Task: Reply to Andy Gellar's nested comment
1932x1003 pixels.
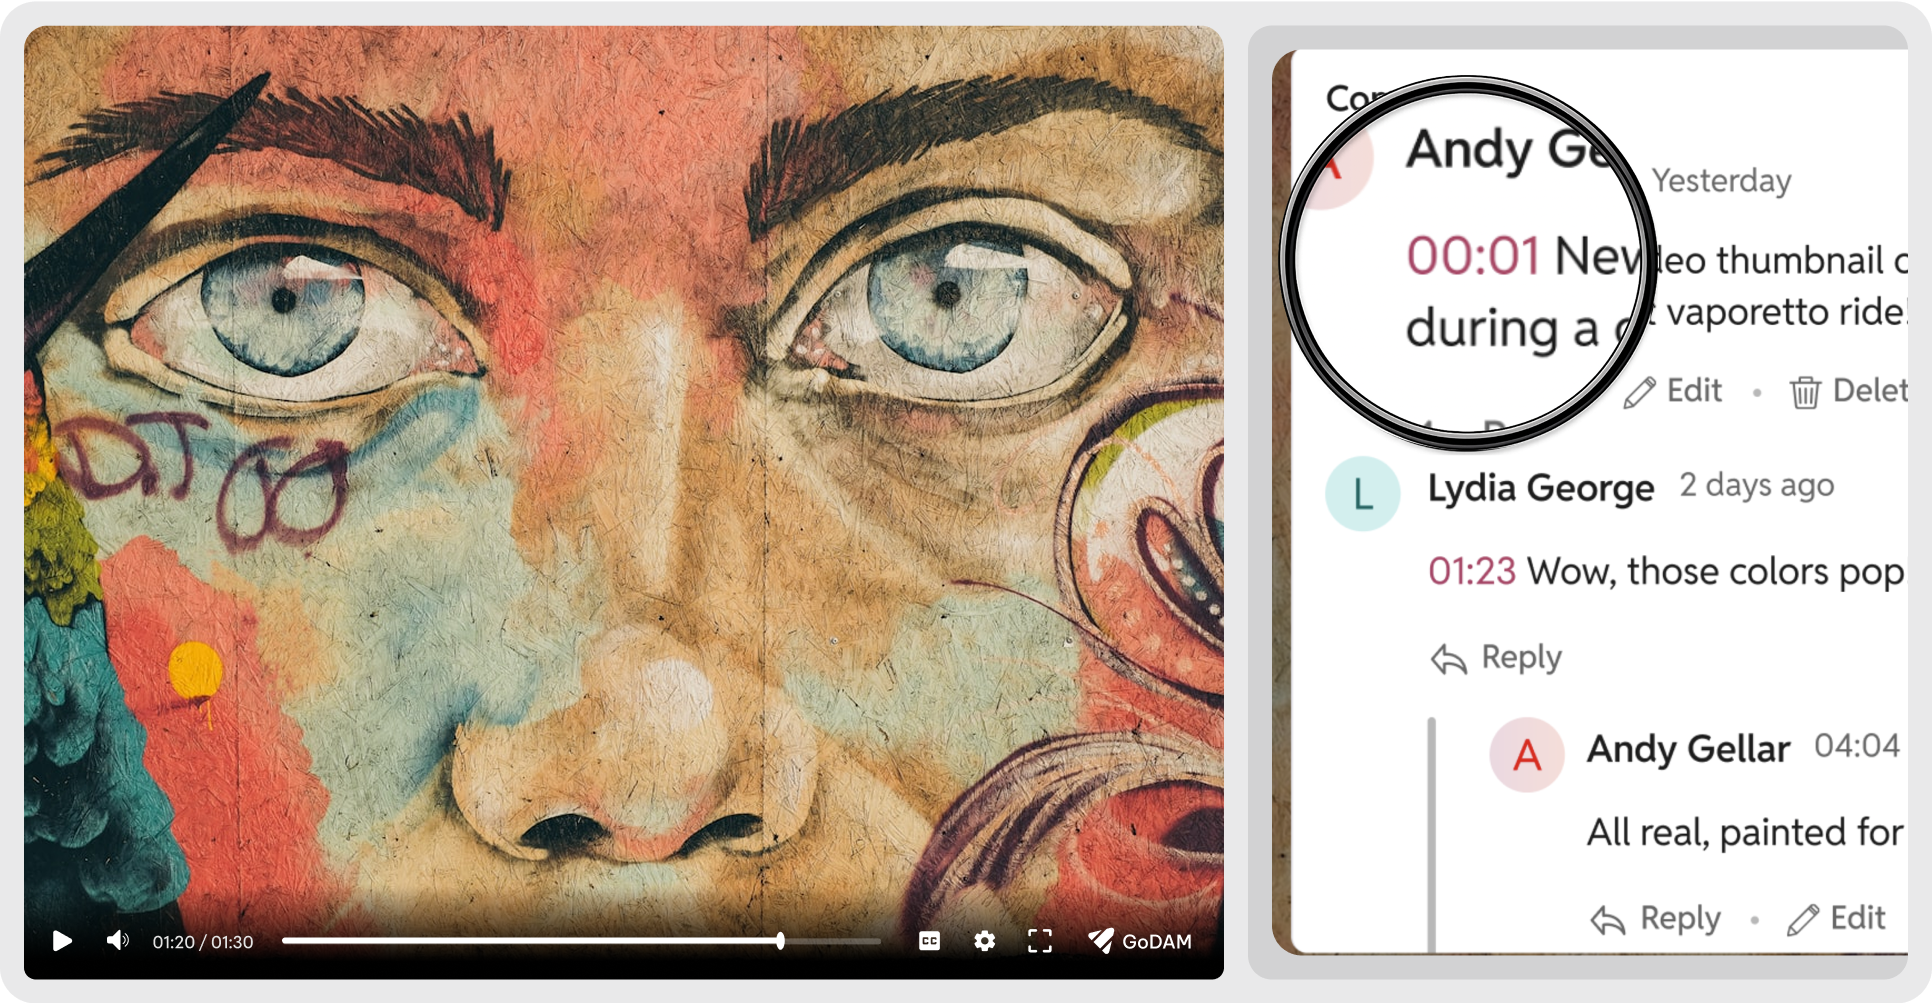Action: 1656,919
